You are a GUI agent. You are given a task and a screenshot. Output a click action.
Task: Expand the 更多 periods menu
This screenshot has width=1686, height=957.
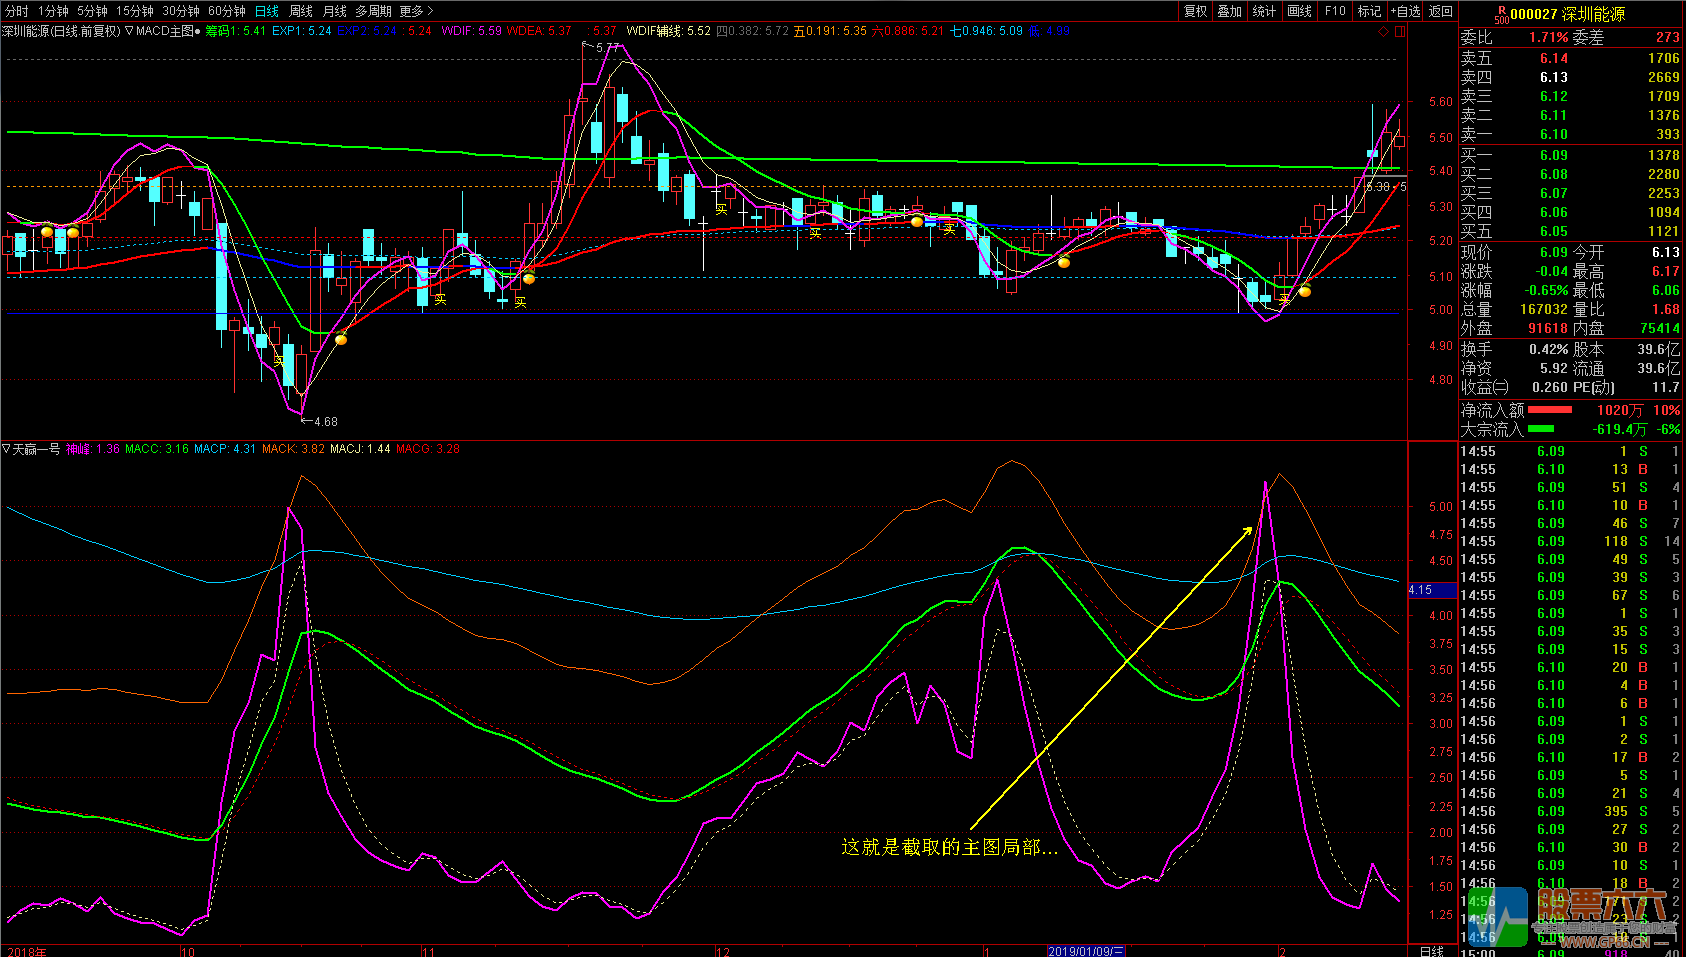pyautogui.click(x=416, y=11)
